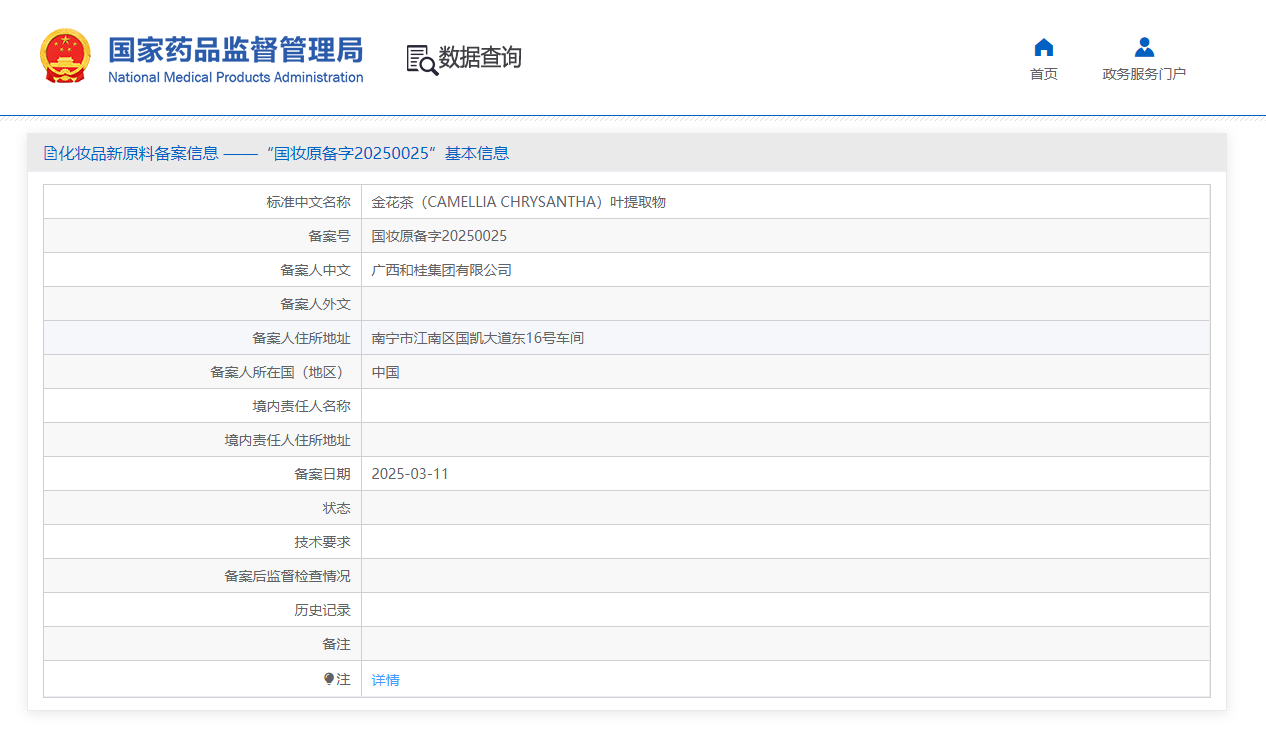
Task: Click the lightbulb icon beside 注
Action: tap(329, 679)
